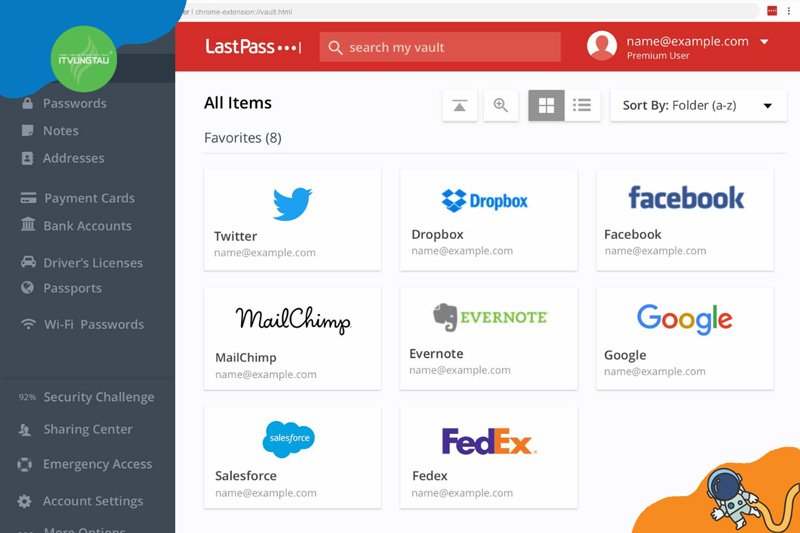Click the LastPass extension icon in browser toolbar
Viewport: 800px width, 533px height.
(772, 11)
